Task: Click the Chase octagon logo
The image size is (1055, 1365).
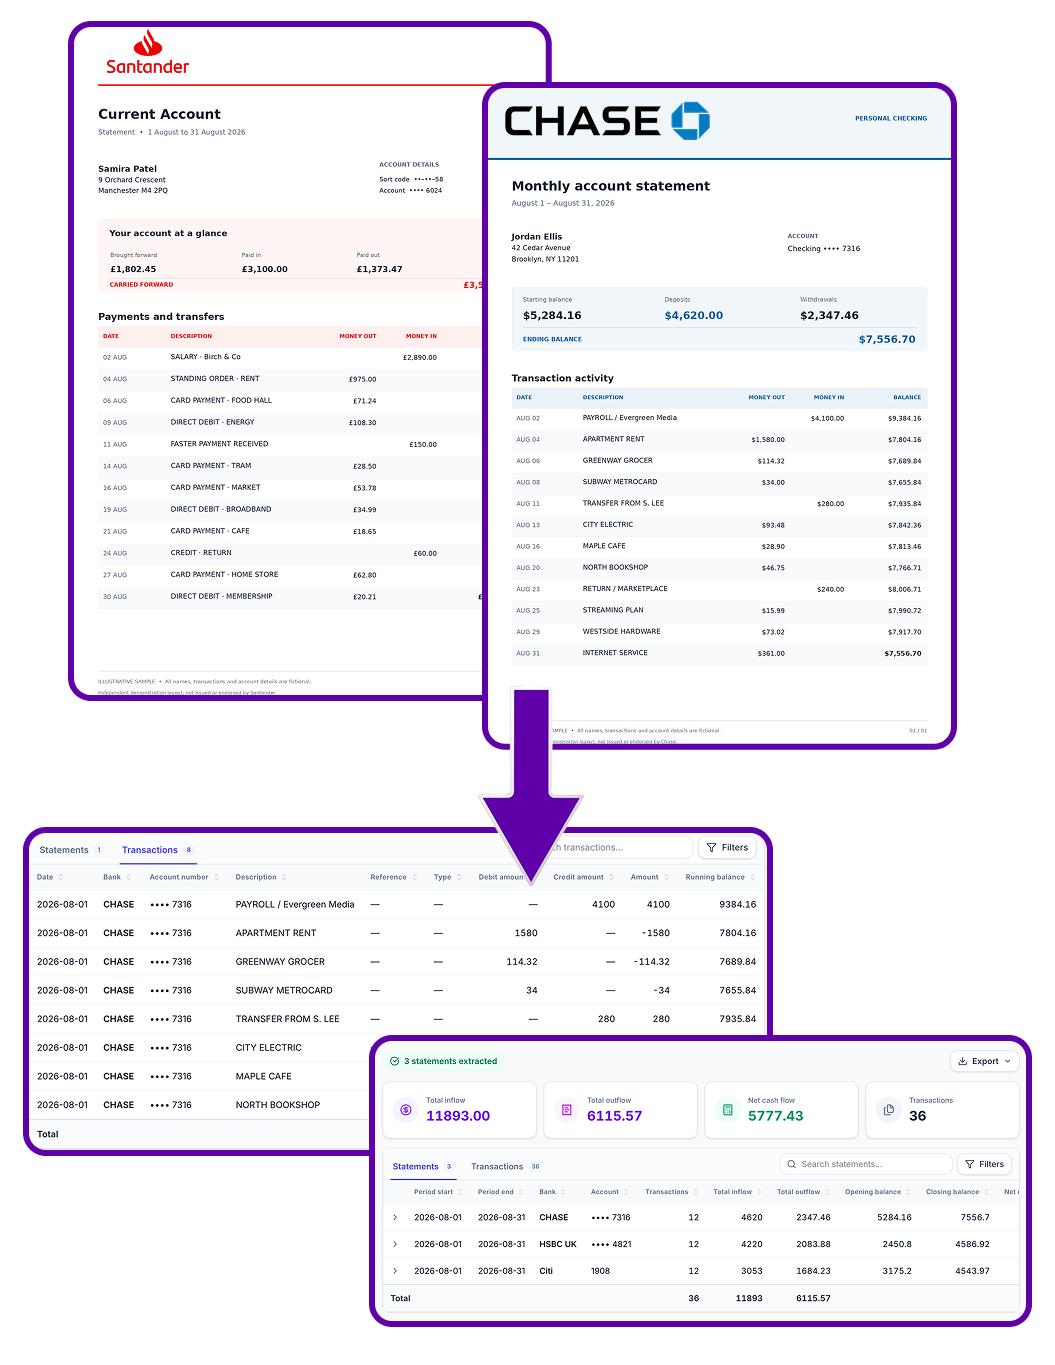Action: click(x=690, y=121)
